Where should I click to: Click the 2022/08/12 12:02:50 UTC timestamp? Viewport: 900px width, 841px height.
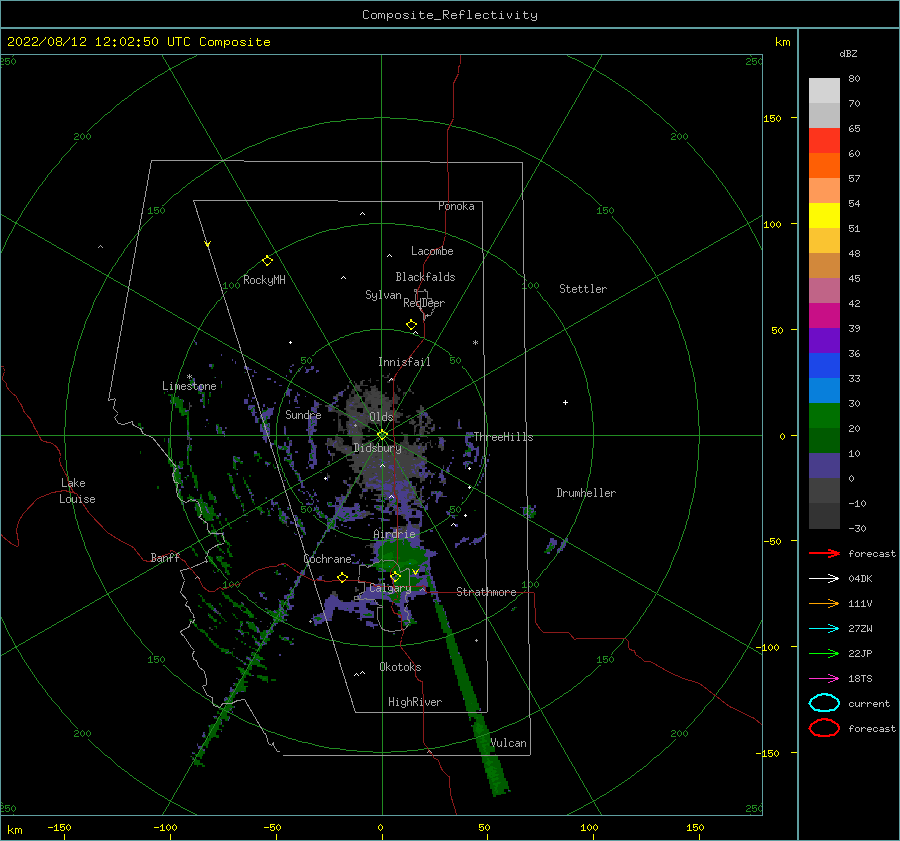coord(99,42)
